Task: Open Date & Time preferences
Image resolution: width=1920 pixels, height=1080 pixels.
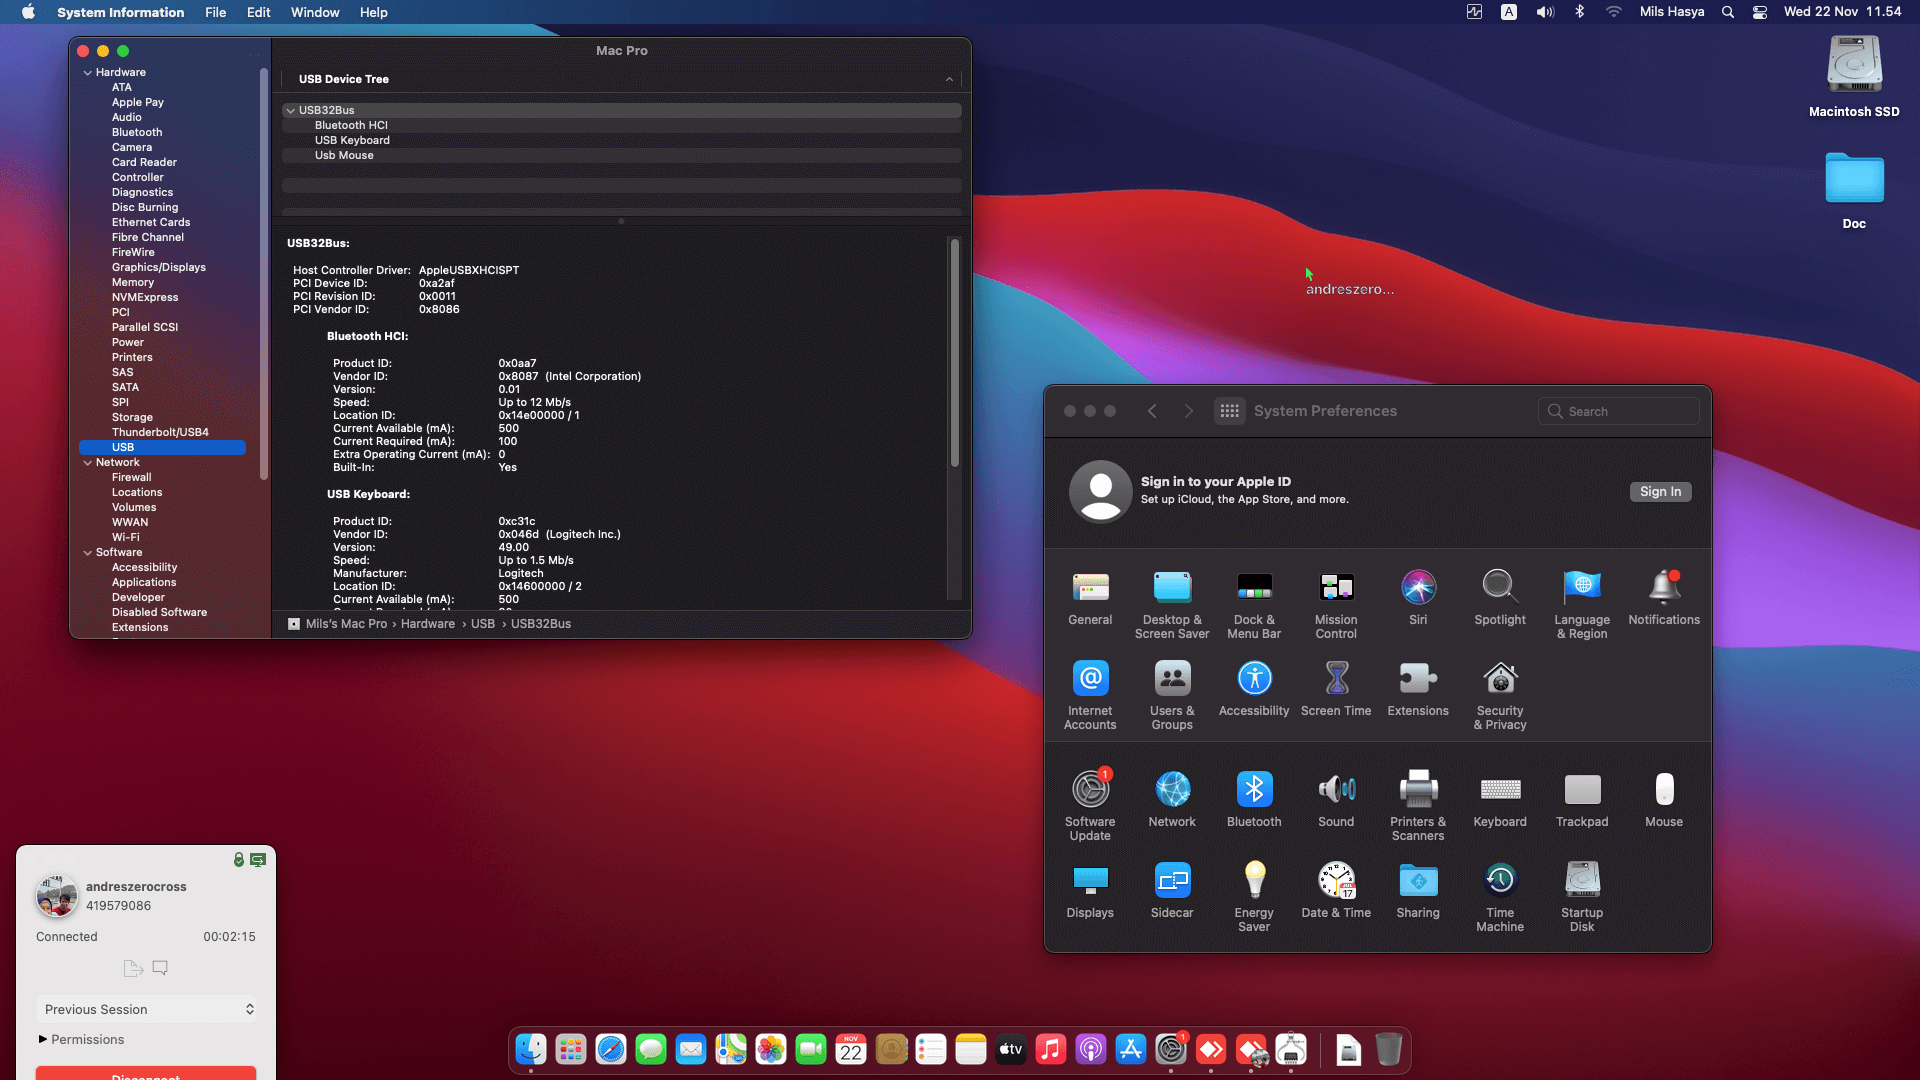Action: (x=1336, y=891)
